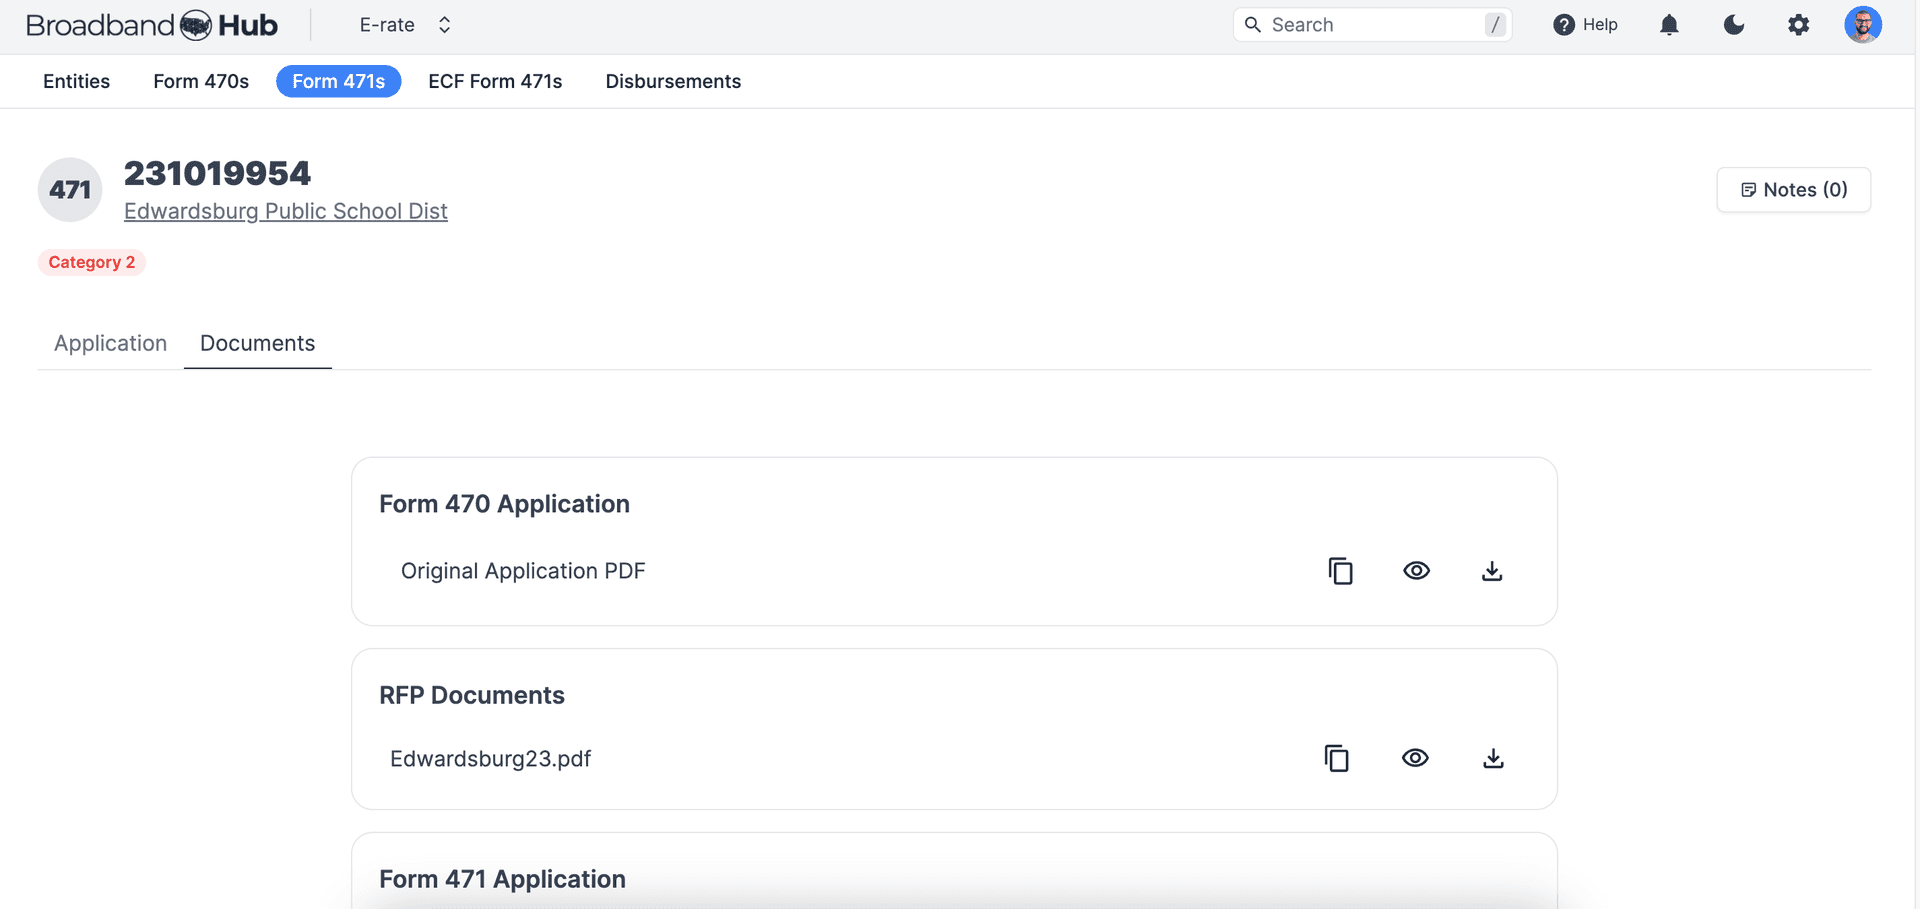This screenshot has width=1920, height=909.
Task: Preview Edwardsburg23.pdf with the eye icon
Action: (1415, 758)
